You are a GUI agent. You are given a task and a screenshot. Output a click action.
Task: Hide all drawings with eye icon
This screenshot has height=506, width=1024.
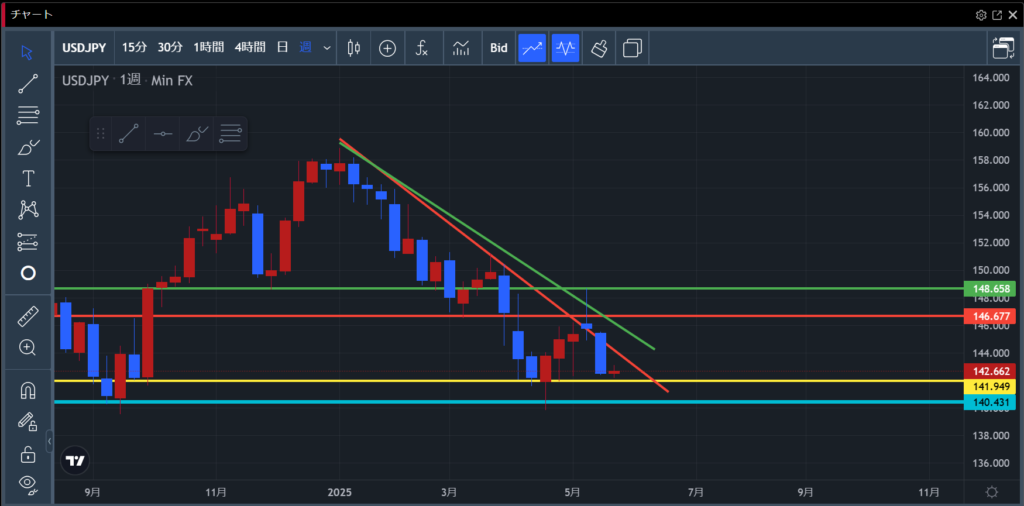click(x=27, y=483)
